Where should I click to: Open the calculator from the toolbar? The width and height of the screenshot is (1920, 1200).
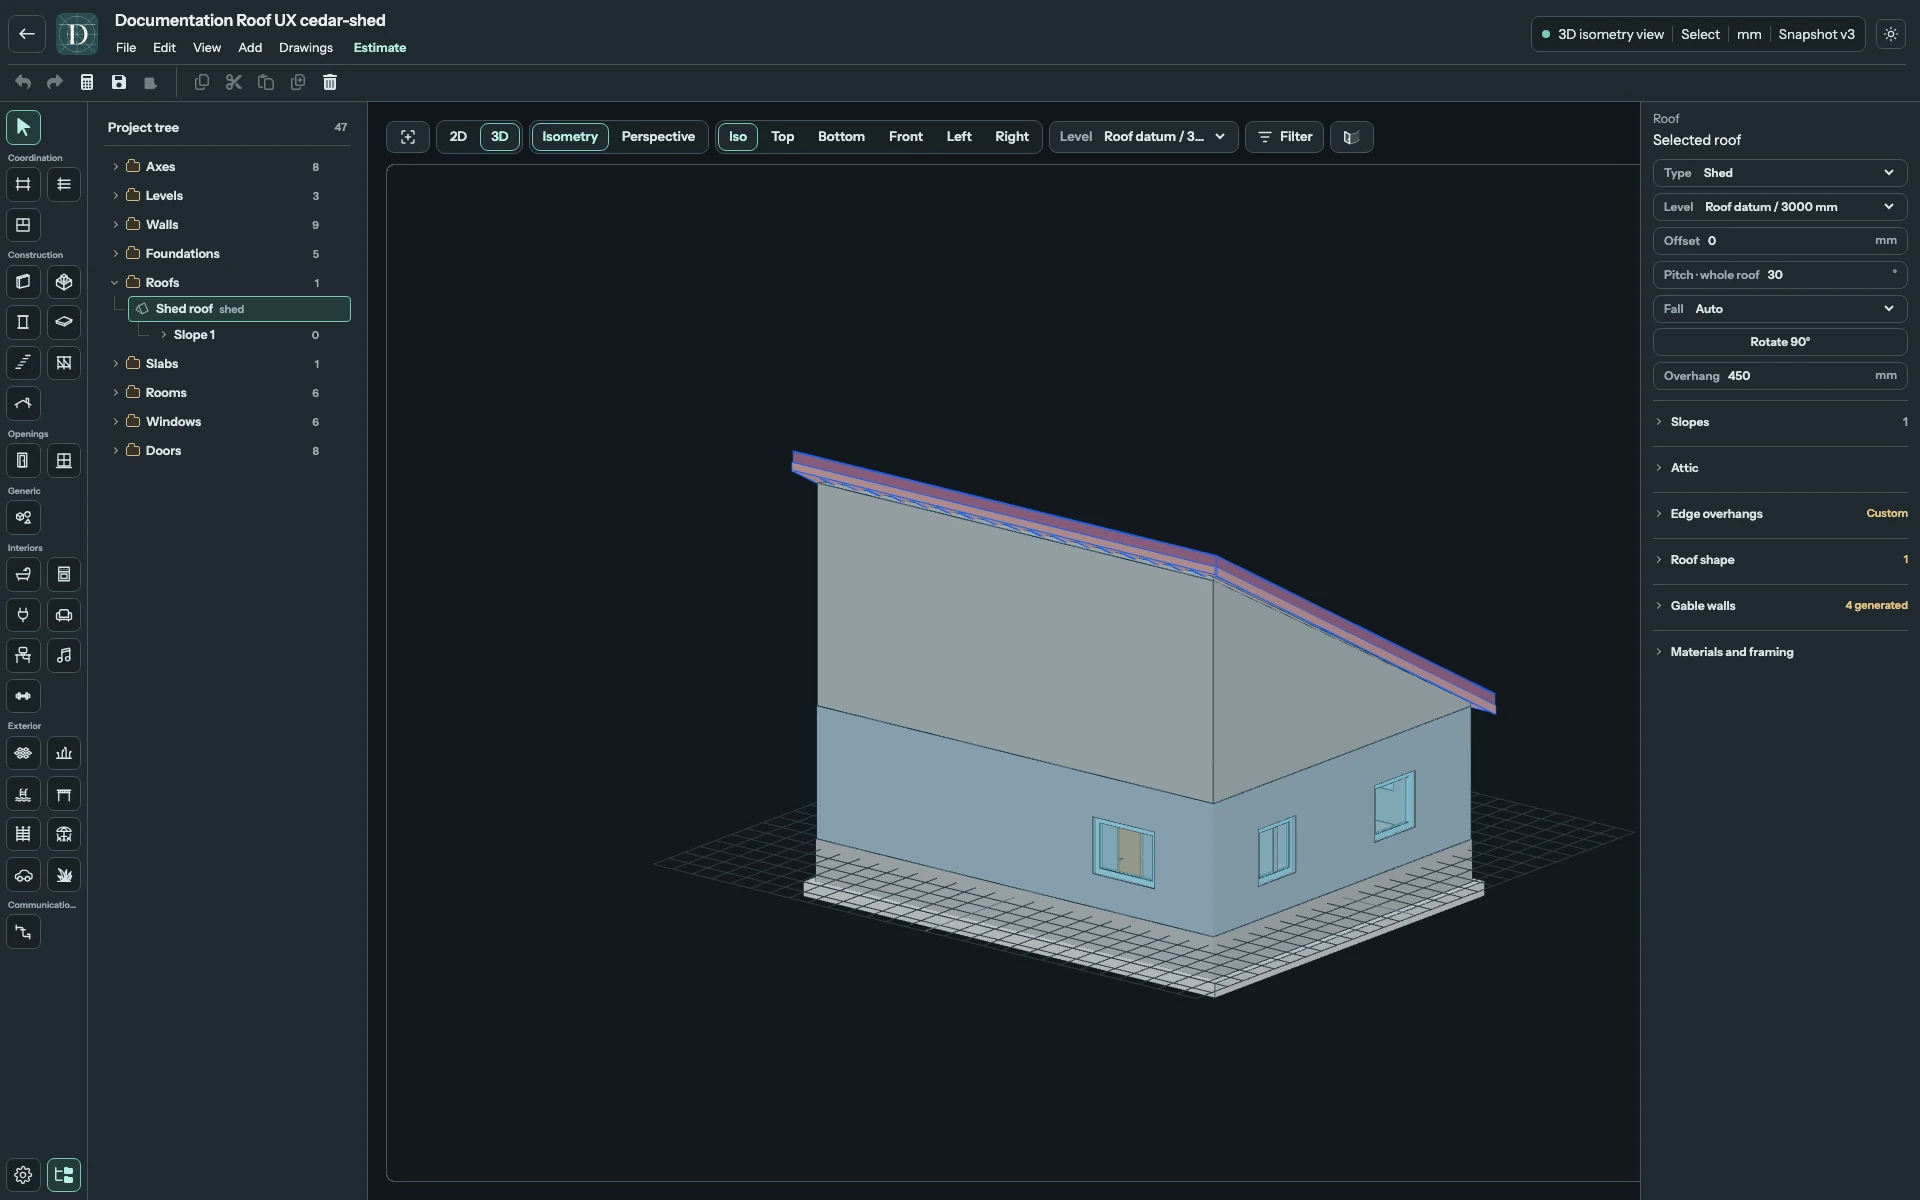[87, 82]
